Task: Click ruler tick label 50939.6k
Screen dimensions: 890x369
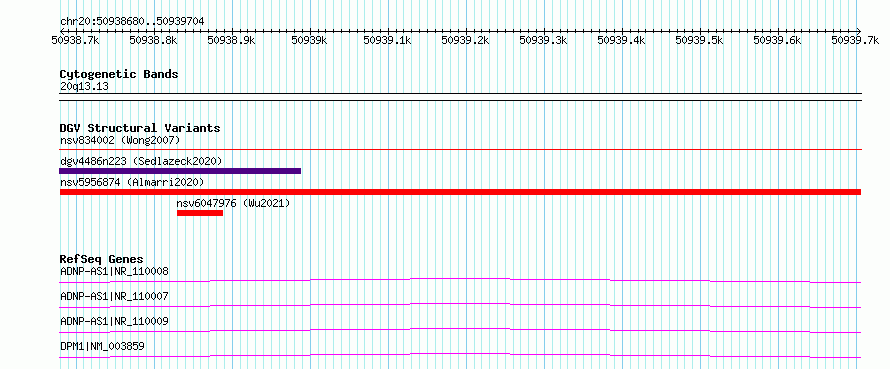Action: 778,40
